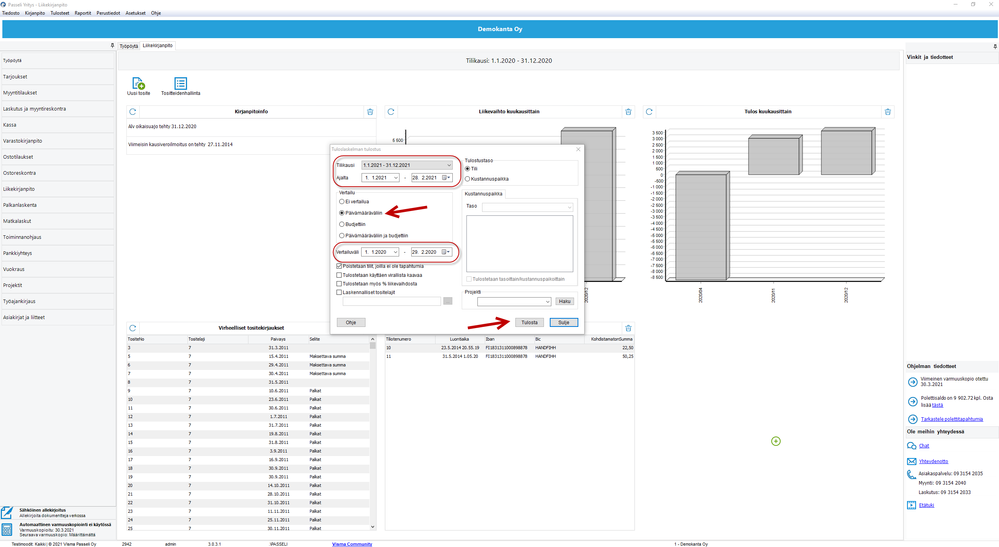Screen dimensions: 999x547
Task: Open the Raportit menu
Action: (83, 13)
